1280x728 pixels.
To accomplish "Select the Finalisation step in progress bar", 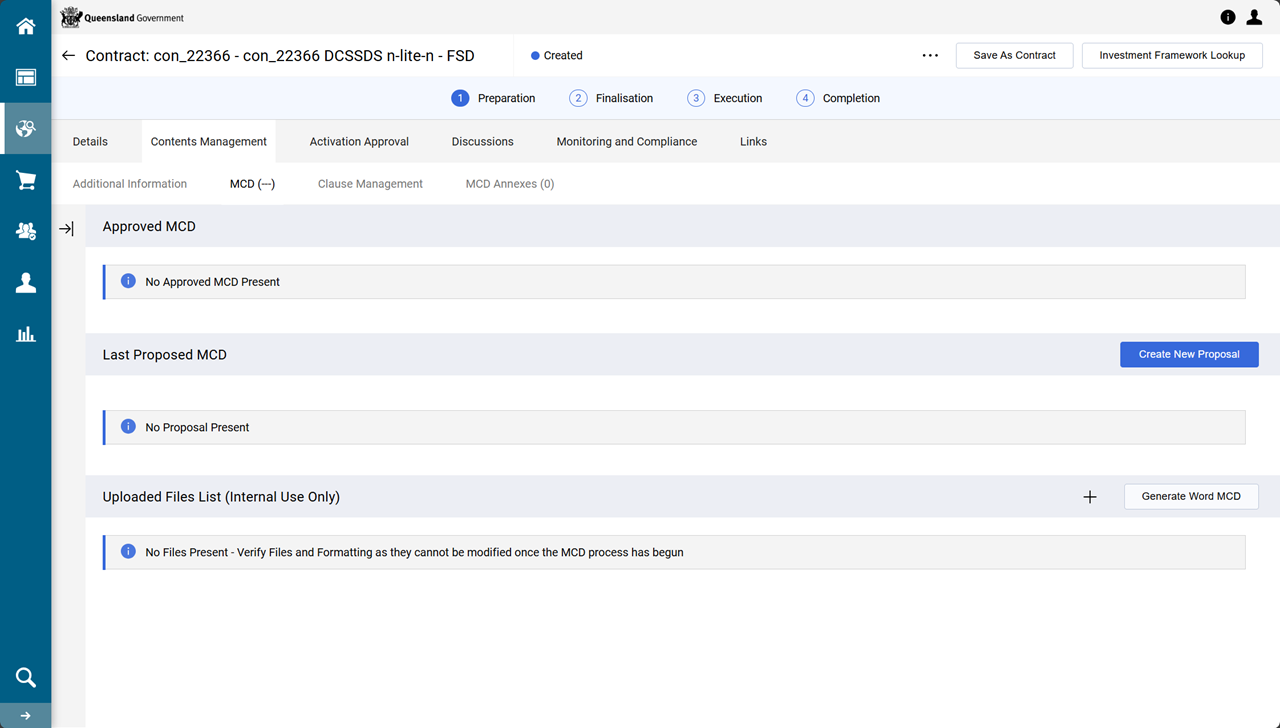I will click(x=612, y=98).
